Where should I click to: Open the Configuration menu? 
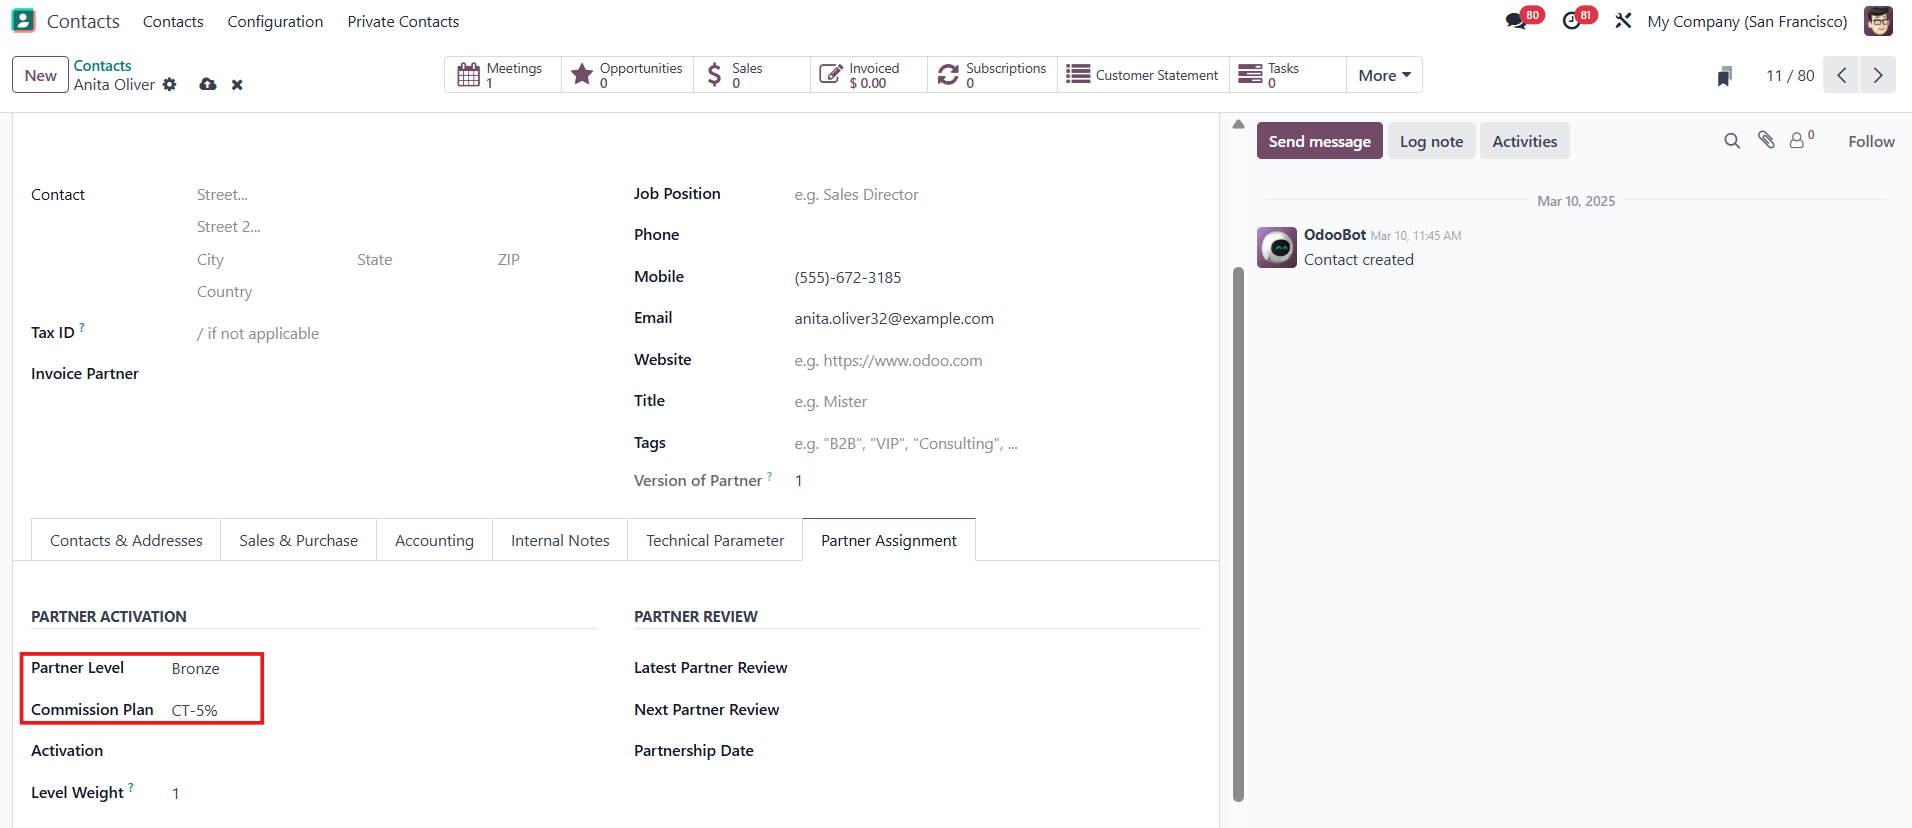(x=275, y=21)
